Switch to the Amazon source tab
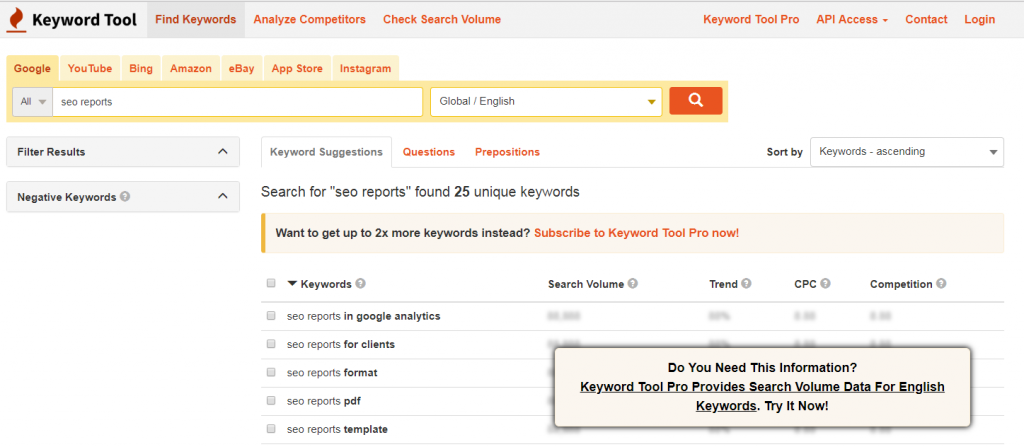 coord(191,69)
